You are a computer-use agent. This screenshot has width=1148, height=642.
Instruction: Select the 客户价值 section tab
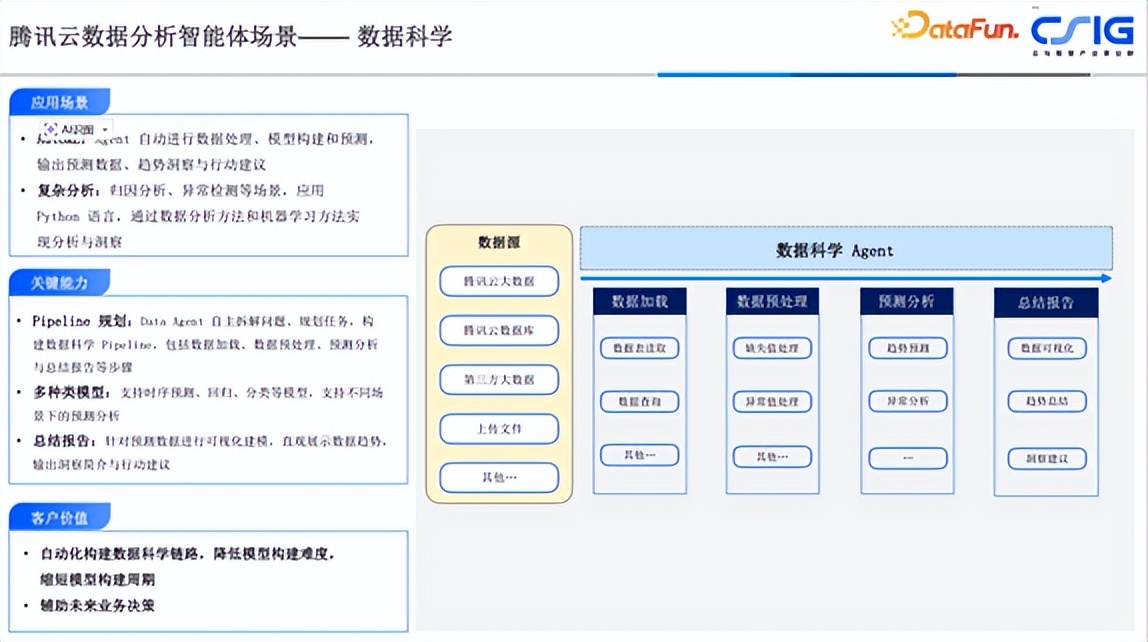[x=59, y=518]
